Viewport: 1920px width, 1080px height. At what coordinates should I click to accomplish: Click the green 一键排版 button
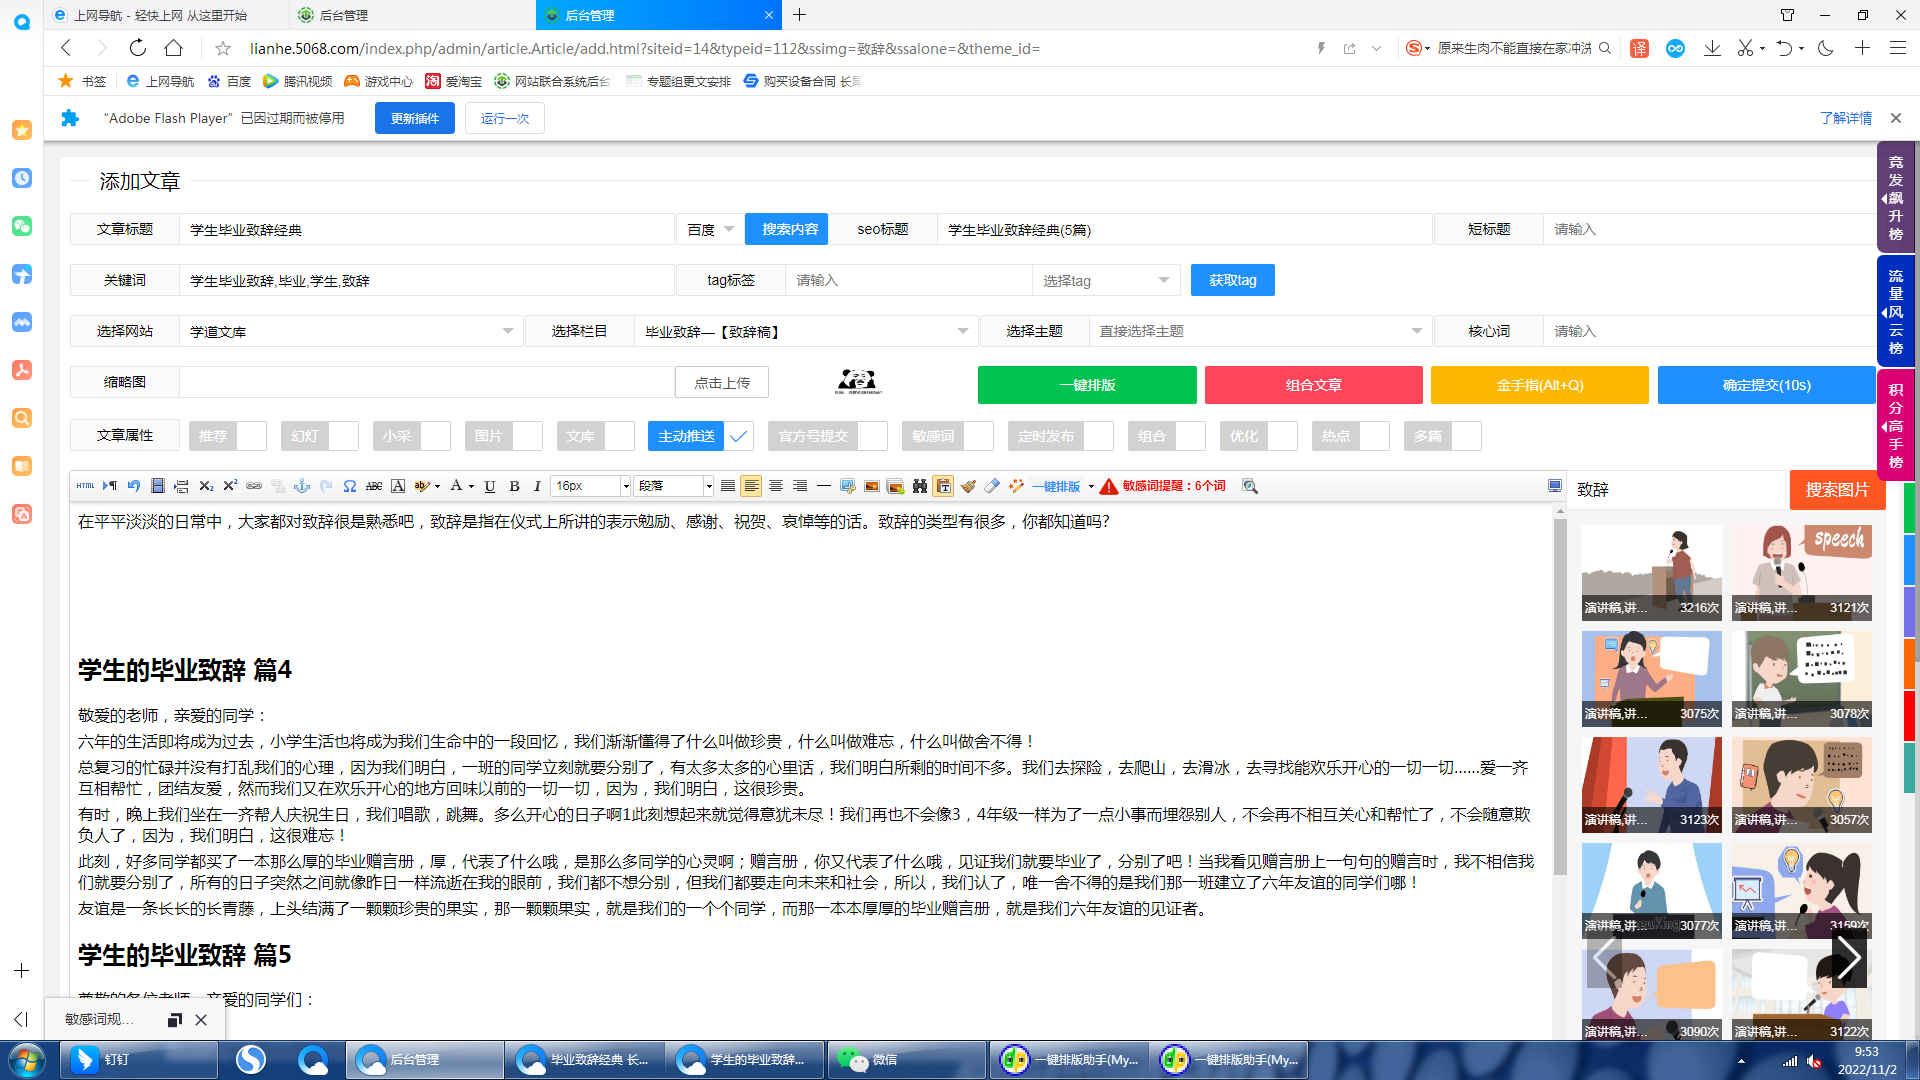[x=1087, y=385]
